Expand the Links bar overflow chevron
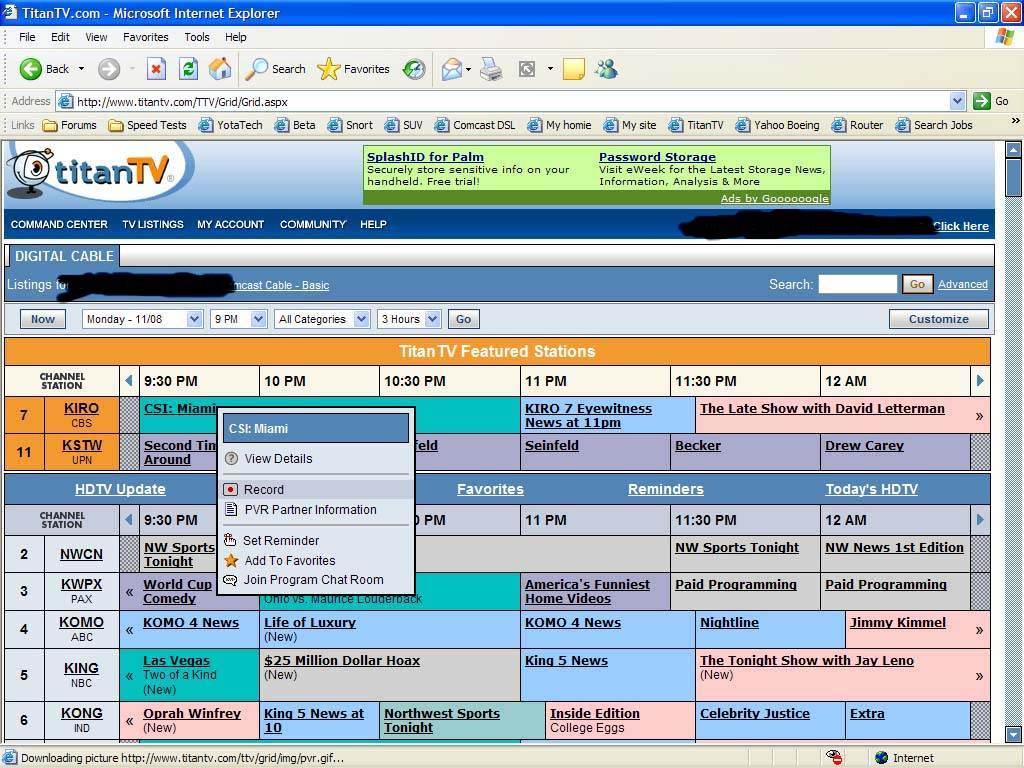Image resolution: width=1024 pixels, height=768 pixels. click(1016, 121)
